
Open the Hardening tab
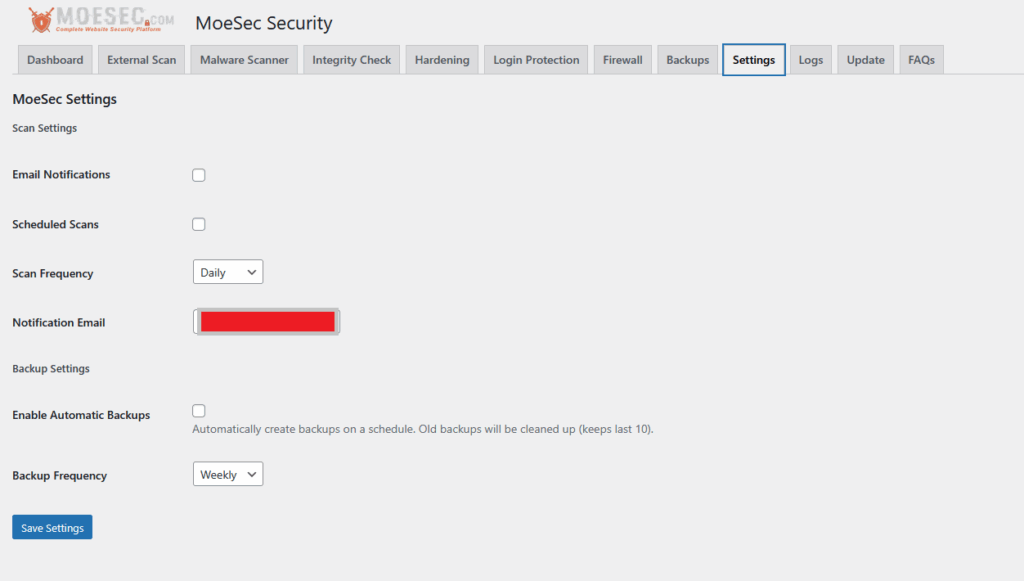pos(441,59)
